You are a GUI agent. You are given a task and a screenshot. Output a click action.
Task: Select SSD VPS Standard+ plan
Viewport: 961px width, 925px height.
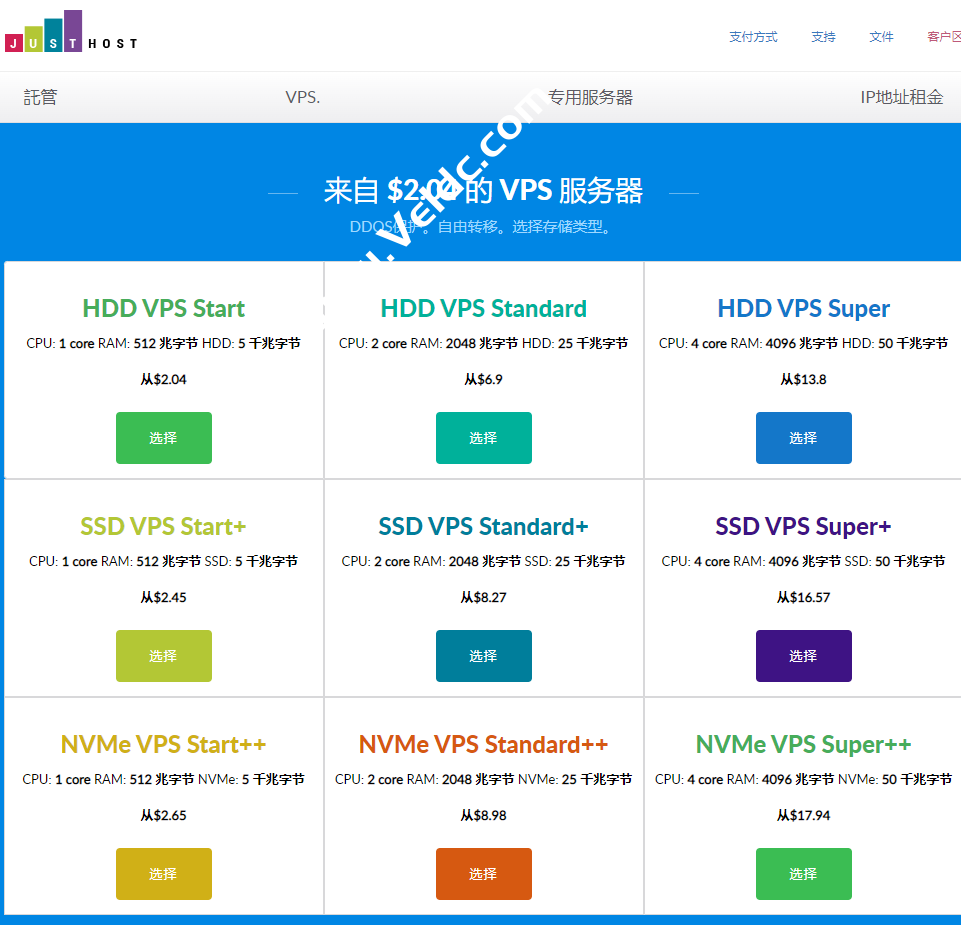tap(483, 655)
